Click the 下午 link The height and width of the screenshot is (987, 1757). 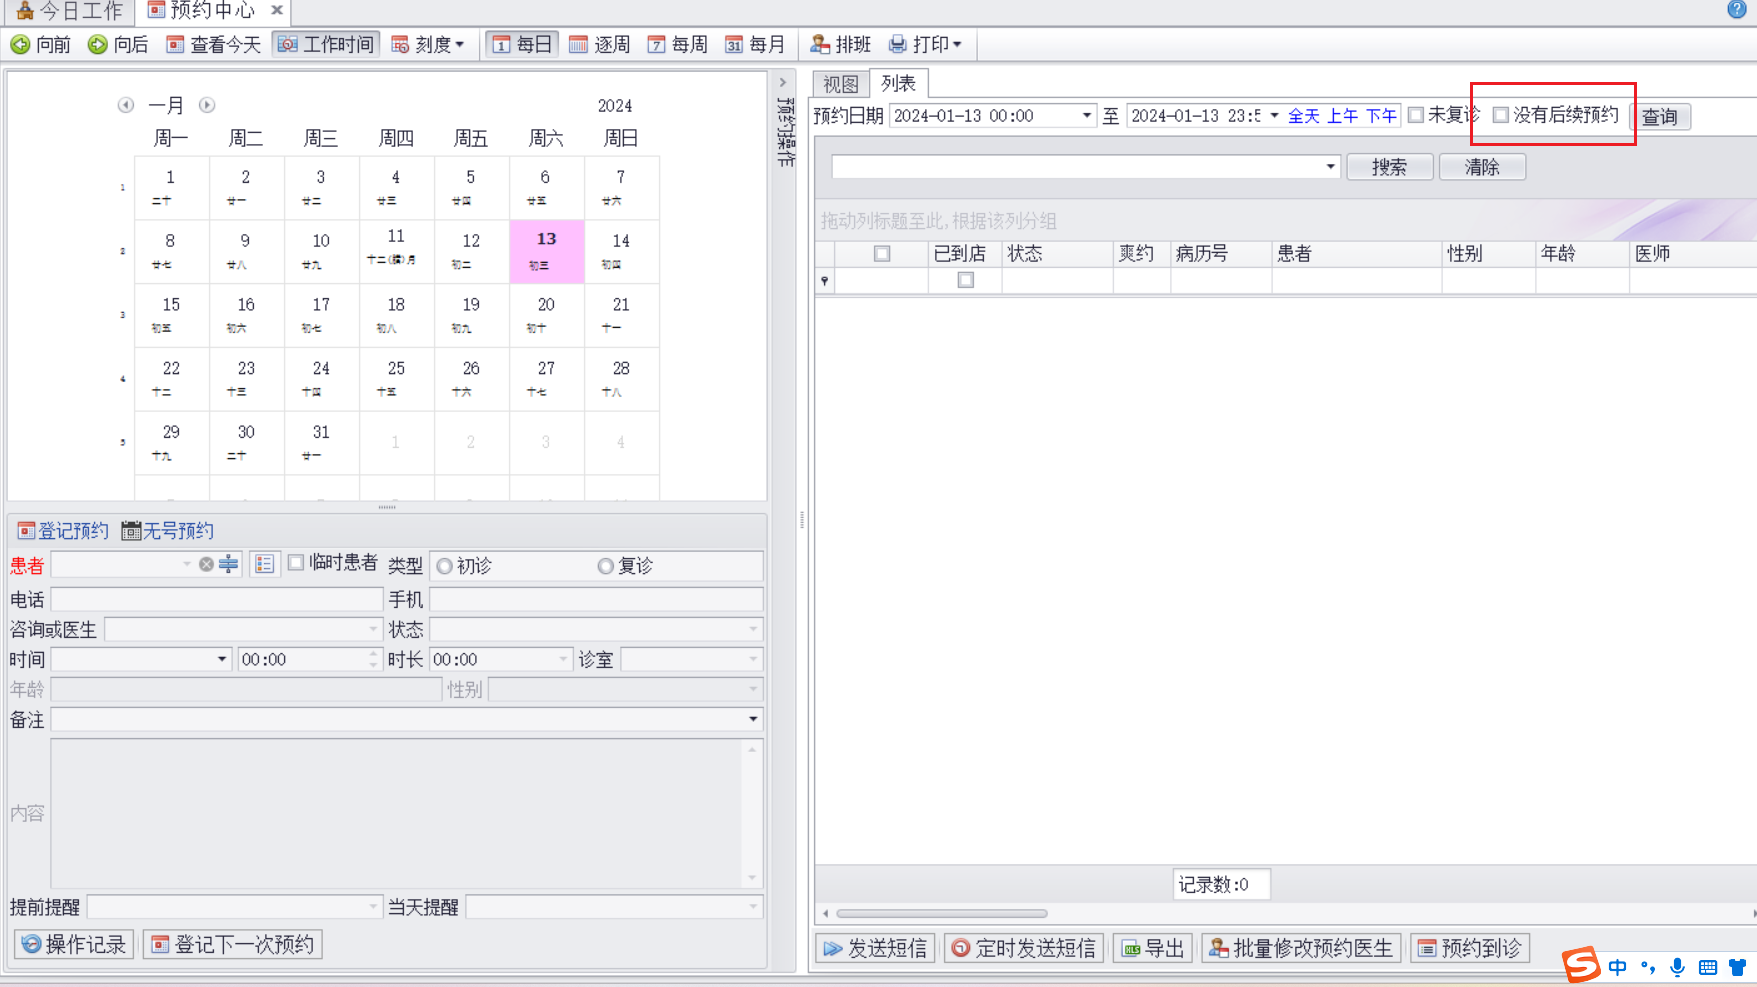1381,116
